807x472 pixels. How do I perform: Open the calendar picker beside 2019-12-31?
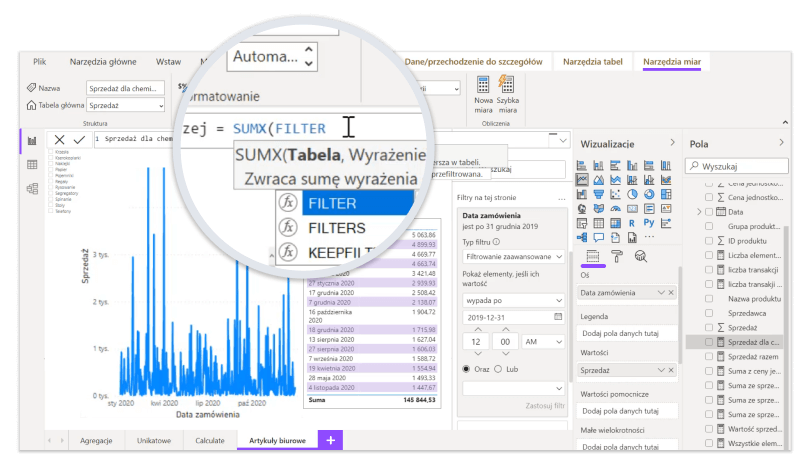click(558, 317)
